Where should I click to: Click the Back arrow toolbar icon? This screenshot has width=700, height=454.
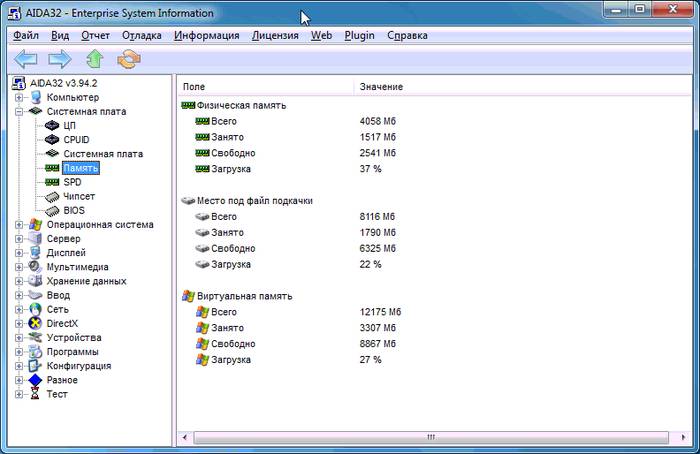pos(25,59)
